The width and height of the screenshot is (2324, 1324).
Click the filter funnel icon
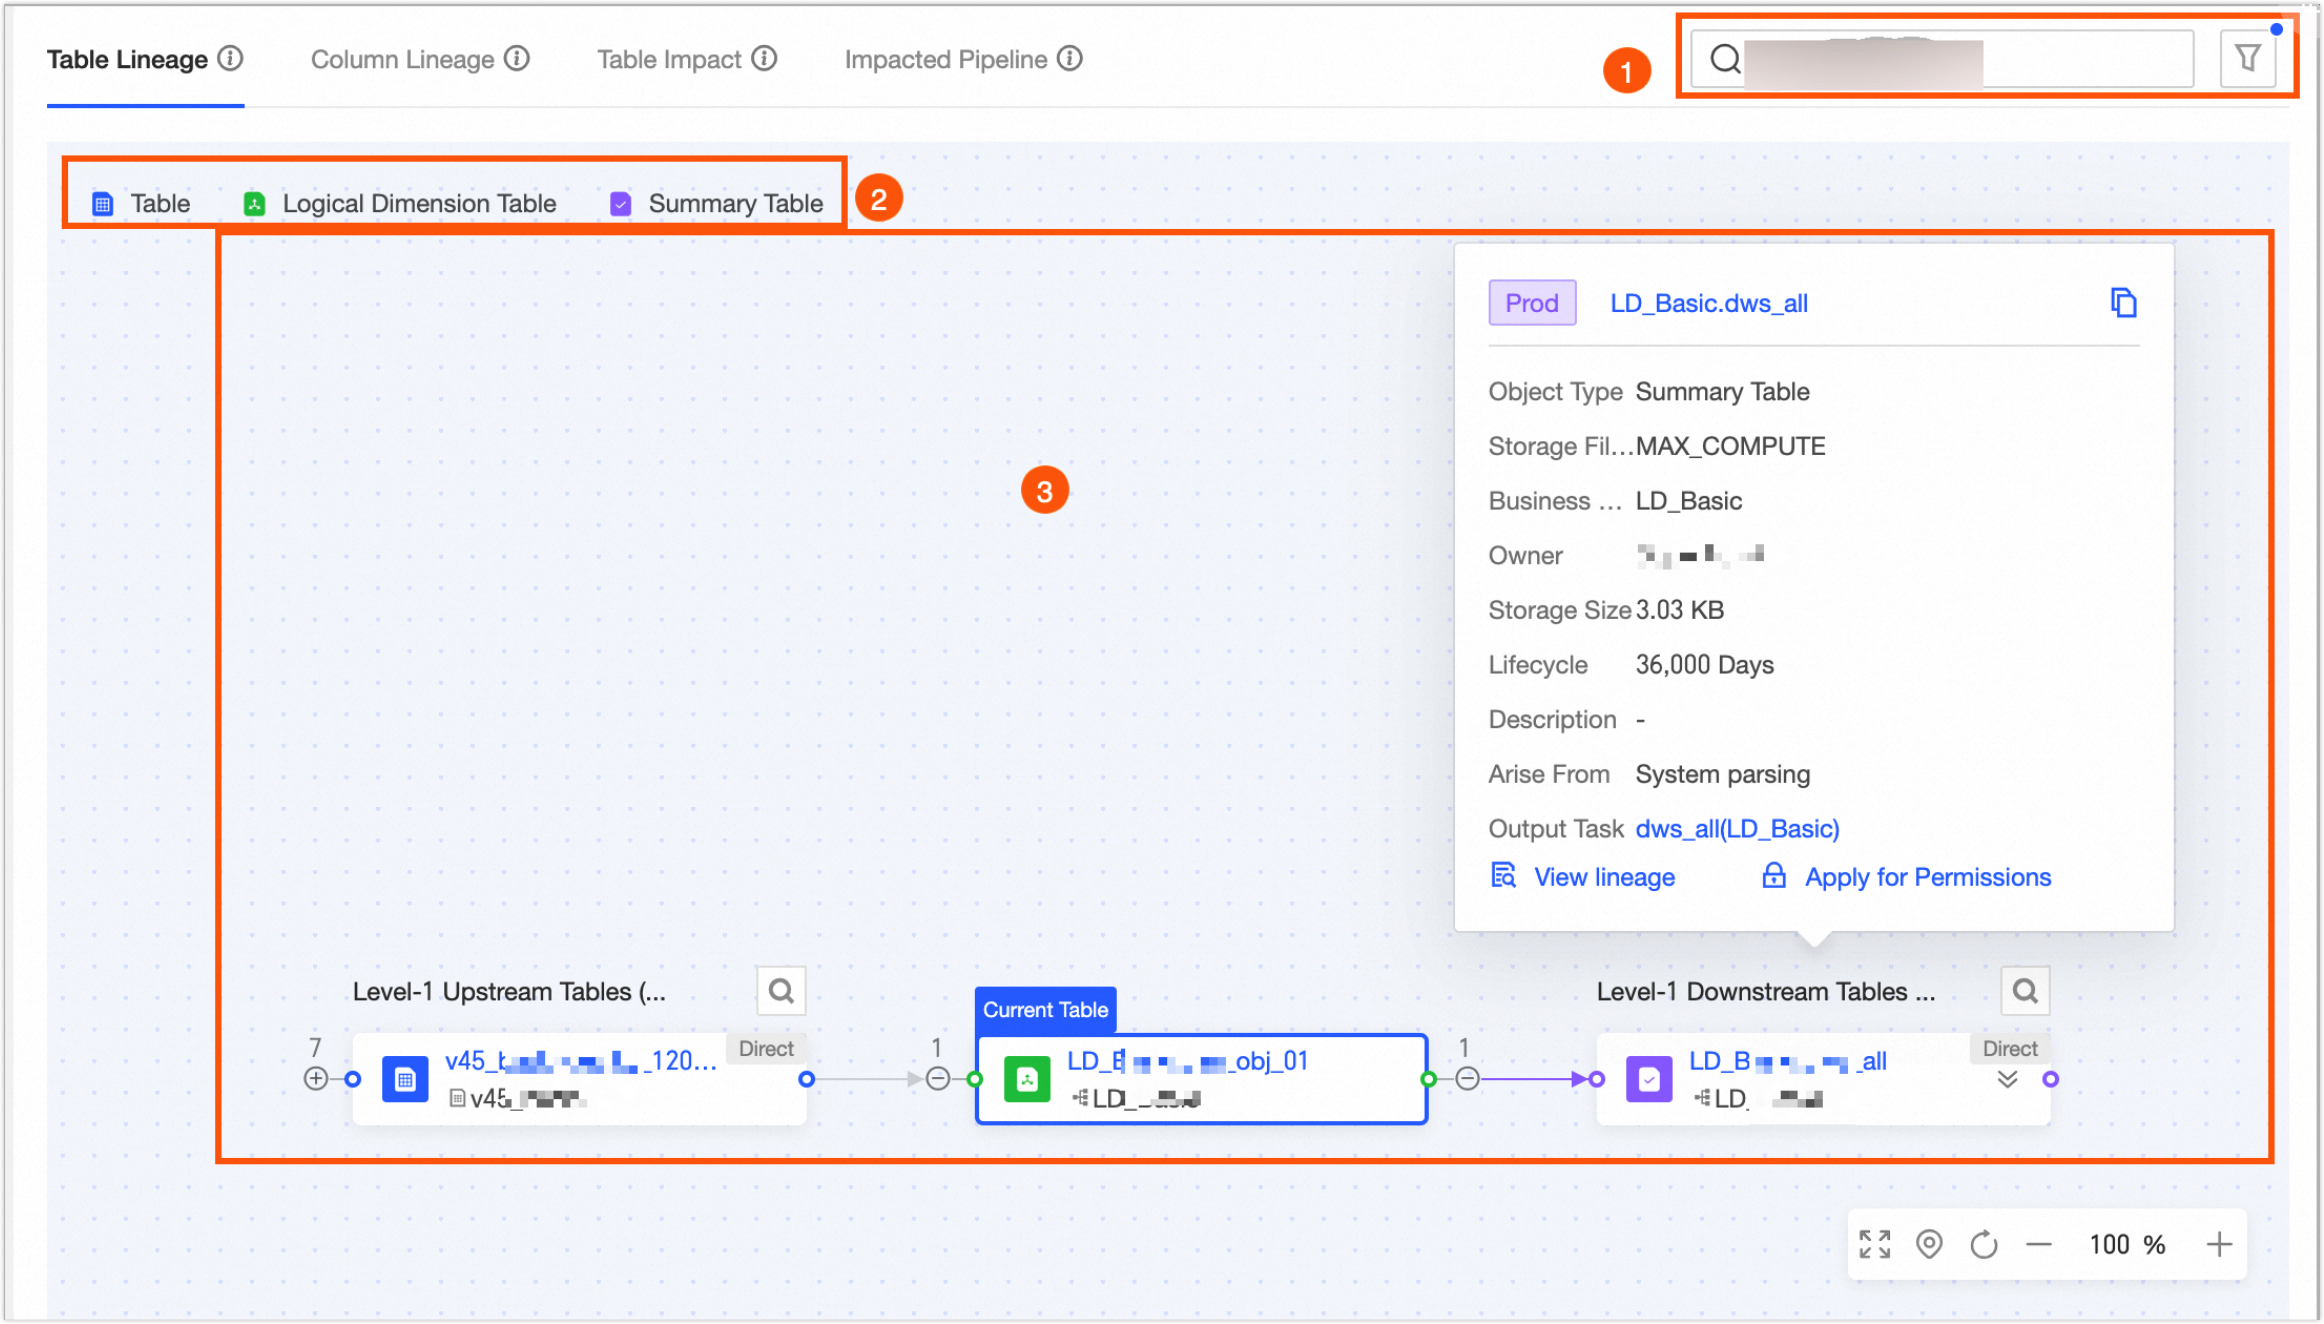coord(2247,59)
